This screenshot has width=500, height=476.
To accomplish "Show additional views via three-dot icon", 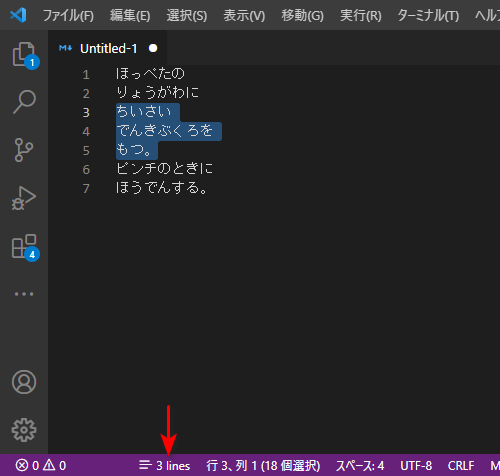I will tap(24, 294).
